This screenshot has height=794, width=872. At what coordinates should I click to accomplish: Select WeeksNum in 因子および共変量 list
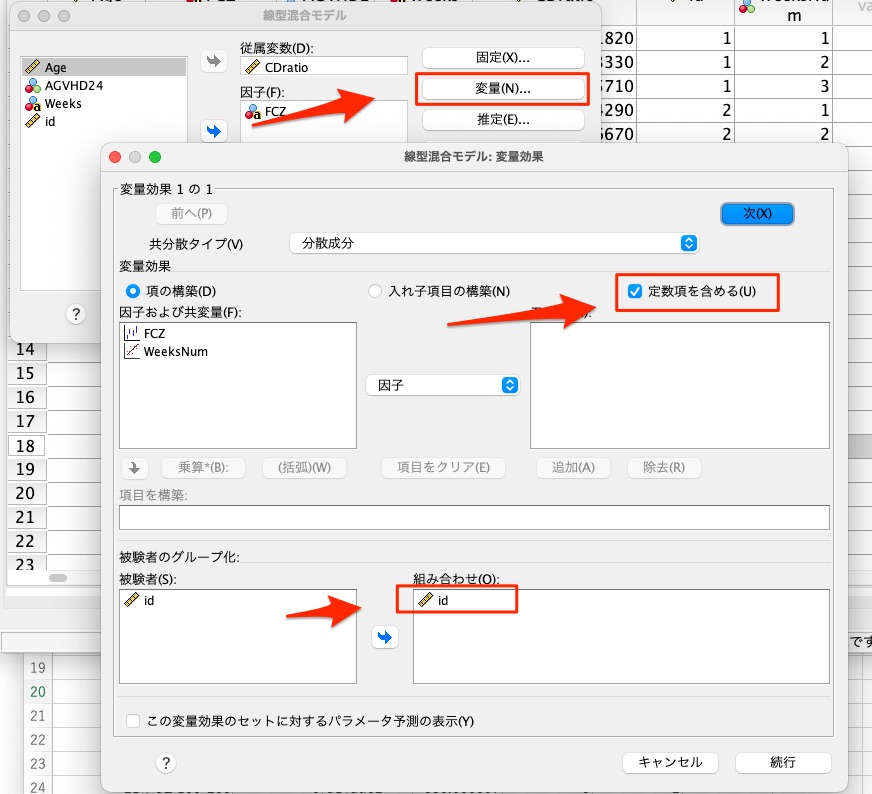point(175,352)
